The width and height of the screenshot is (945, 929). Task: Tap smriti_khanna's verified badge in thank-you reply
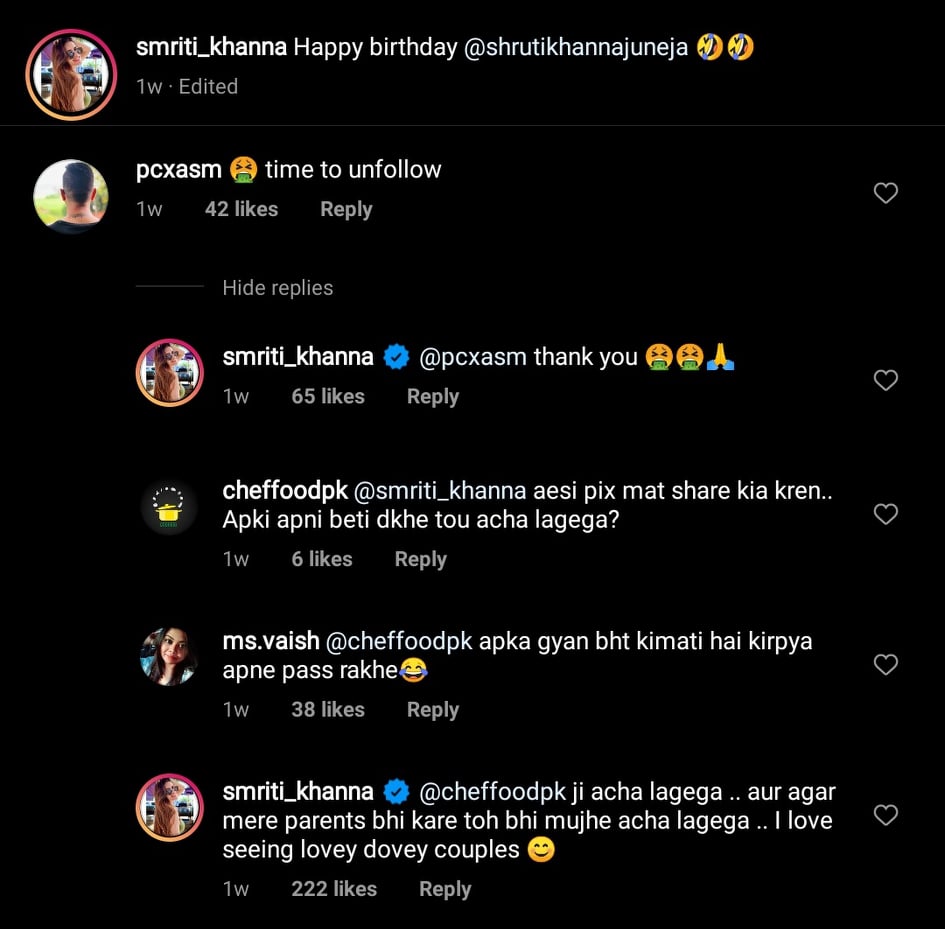pyautogui.click(x=396, y=357)
